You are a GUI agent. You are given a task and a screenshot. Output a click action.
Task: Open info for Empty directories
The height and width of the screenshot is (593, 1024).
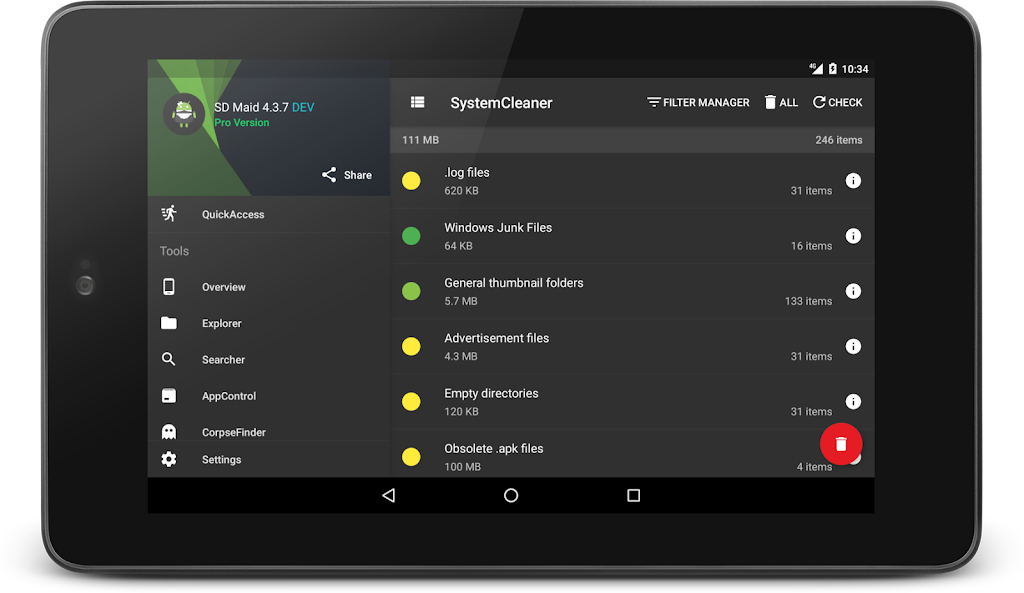pyautogui.click(x=853, y=401)
